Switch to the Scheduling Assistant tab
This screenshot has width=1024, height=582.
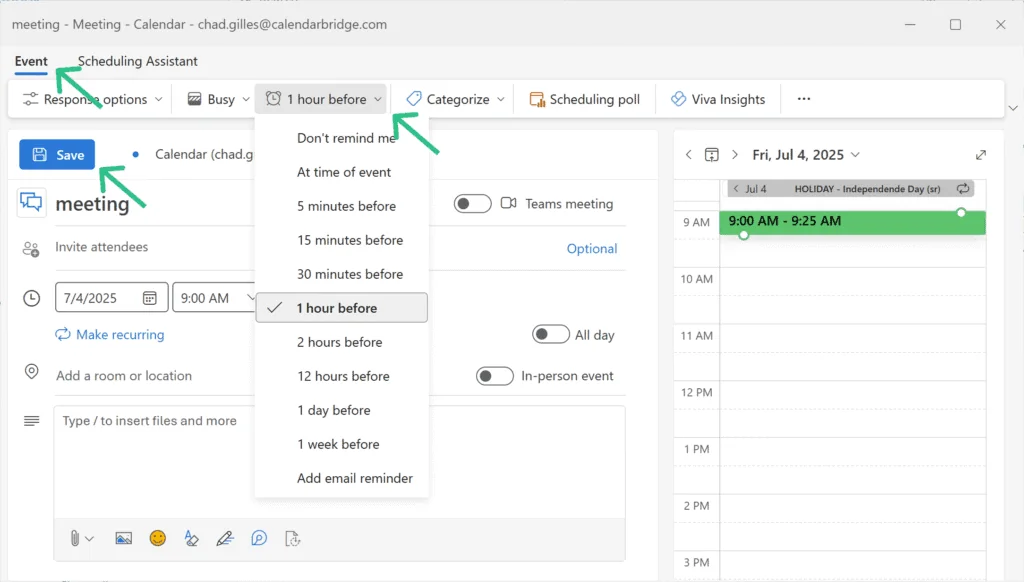click(137, 61)
